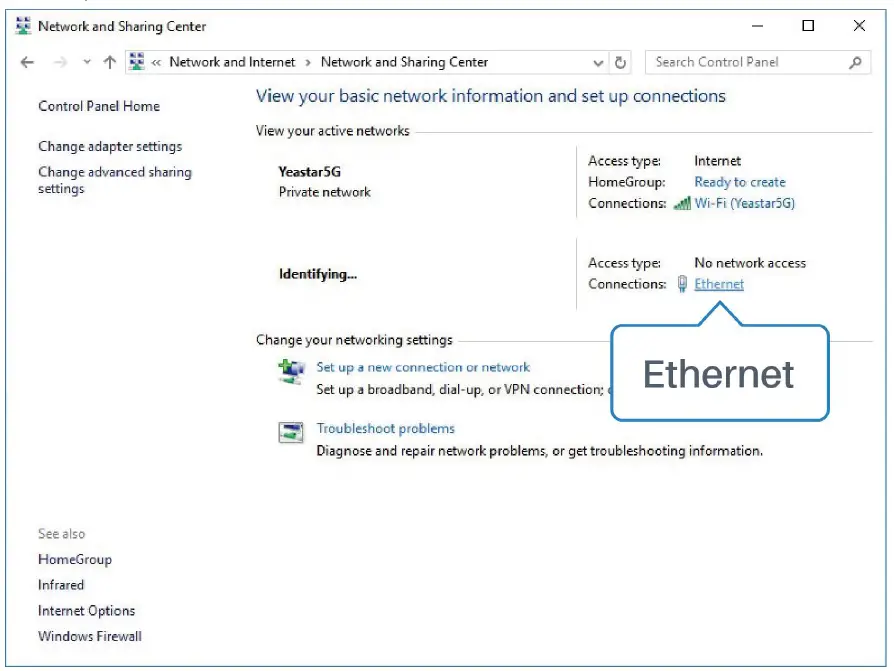Click the Search Control Panel field
The height and width of the screenshot is (671, 894).
point(758,62)
